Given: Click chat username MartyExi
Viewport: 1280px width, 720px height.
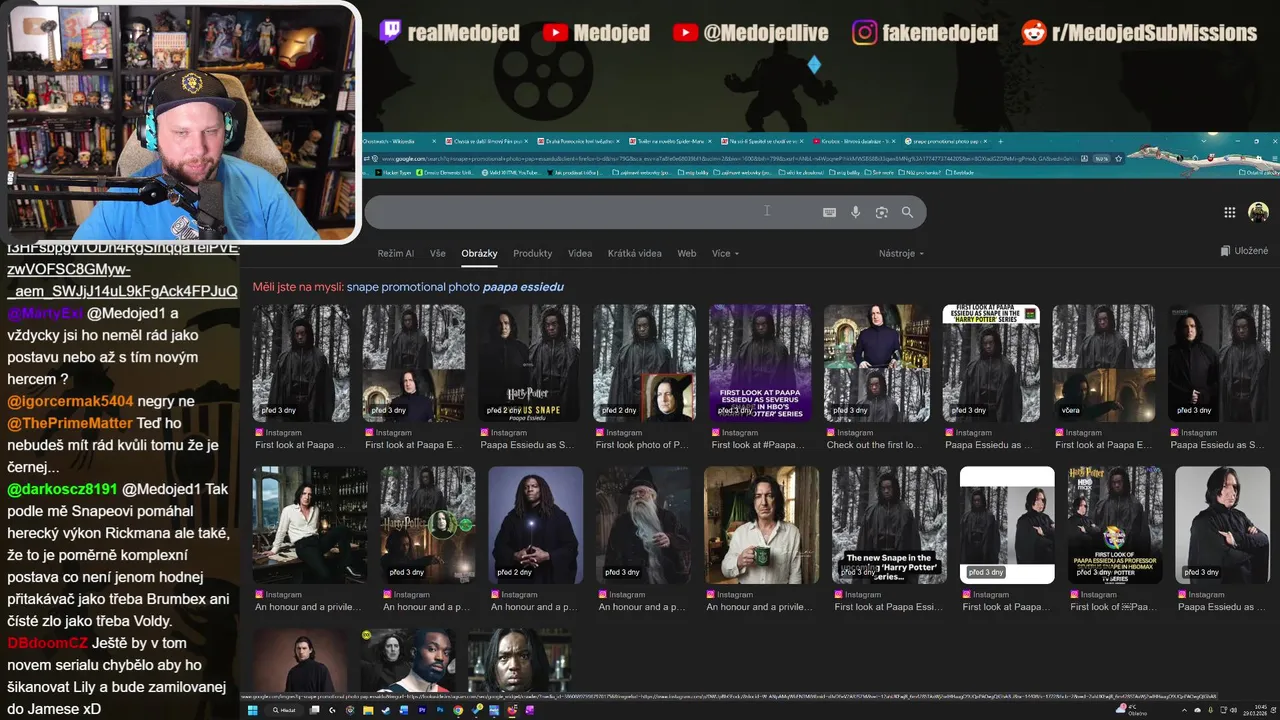Looking at the screenshot, I should (45, 313).
